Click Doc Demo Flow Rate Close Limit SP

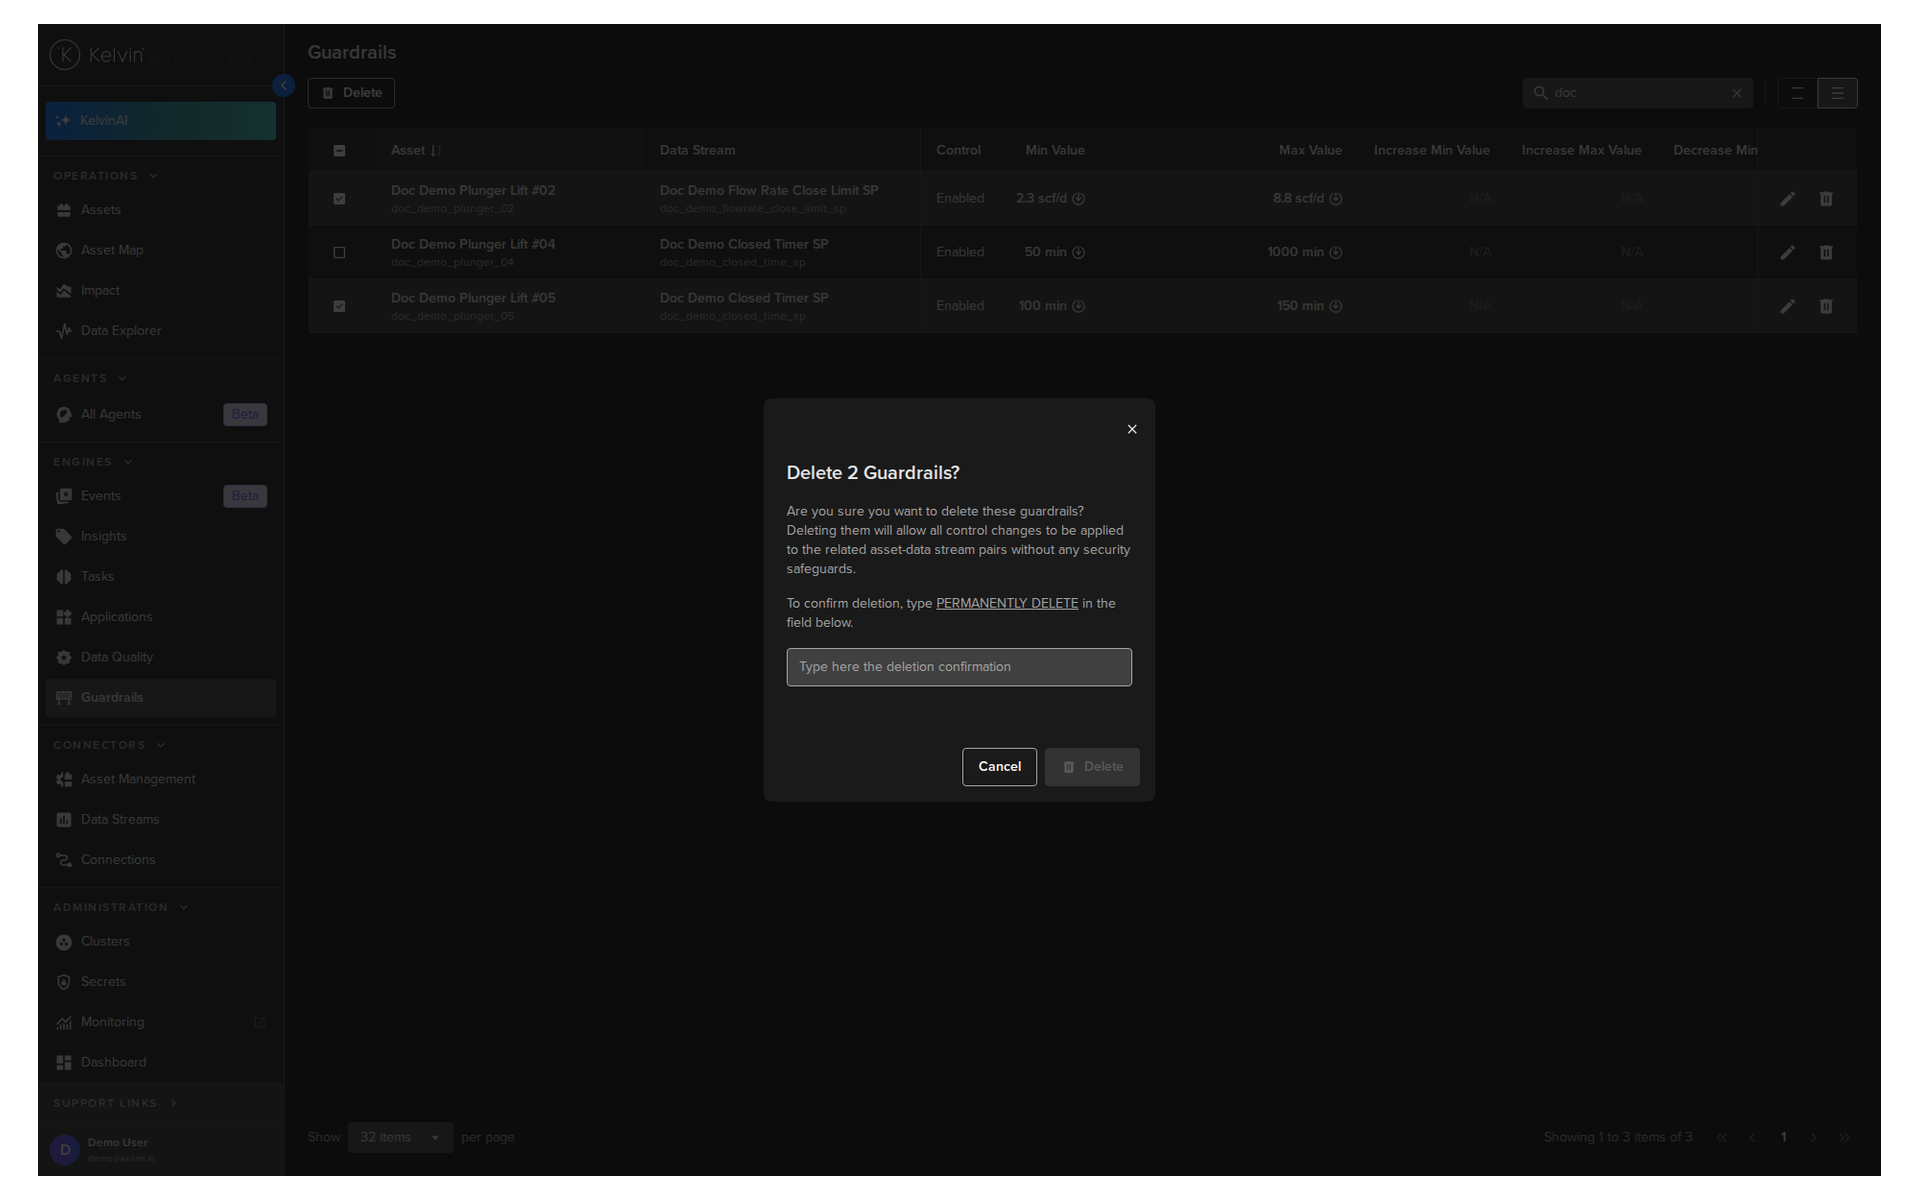pyautogui.click(x=768, y=190)
